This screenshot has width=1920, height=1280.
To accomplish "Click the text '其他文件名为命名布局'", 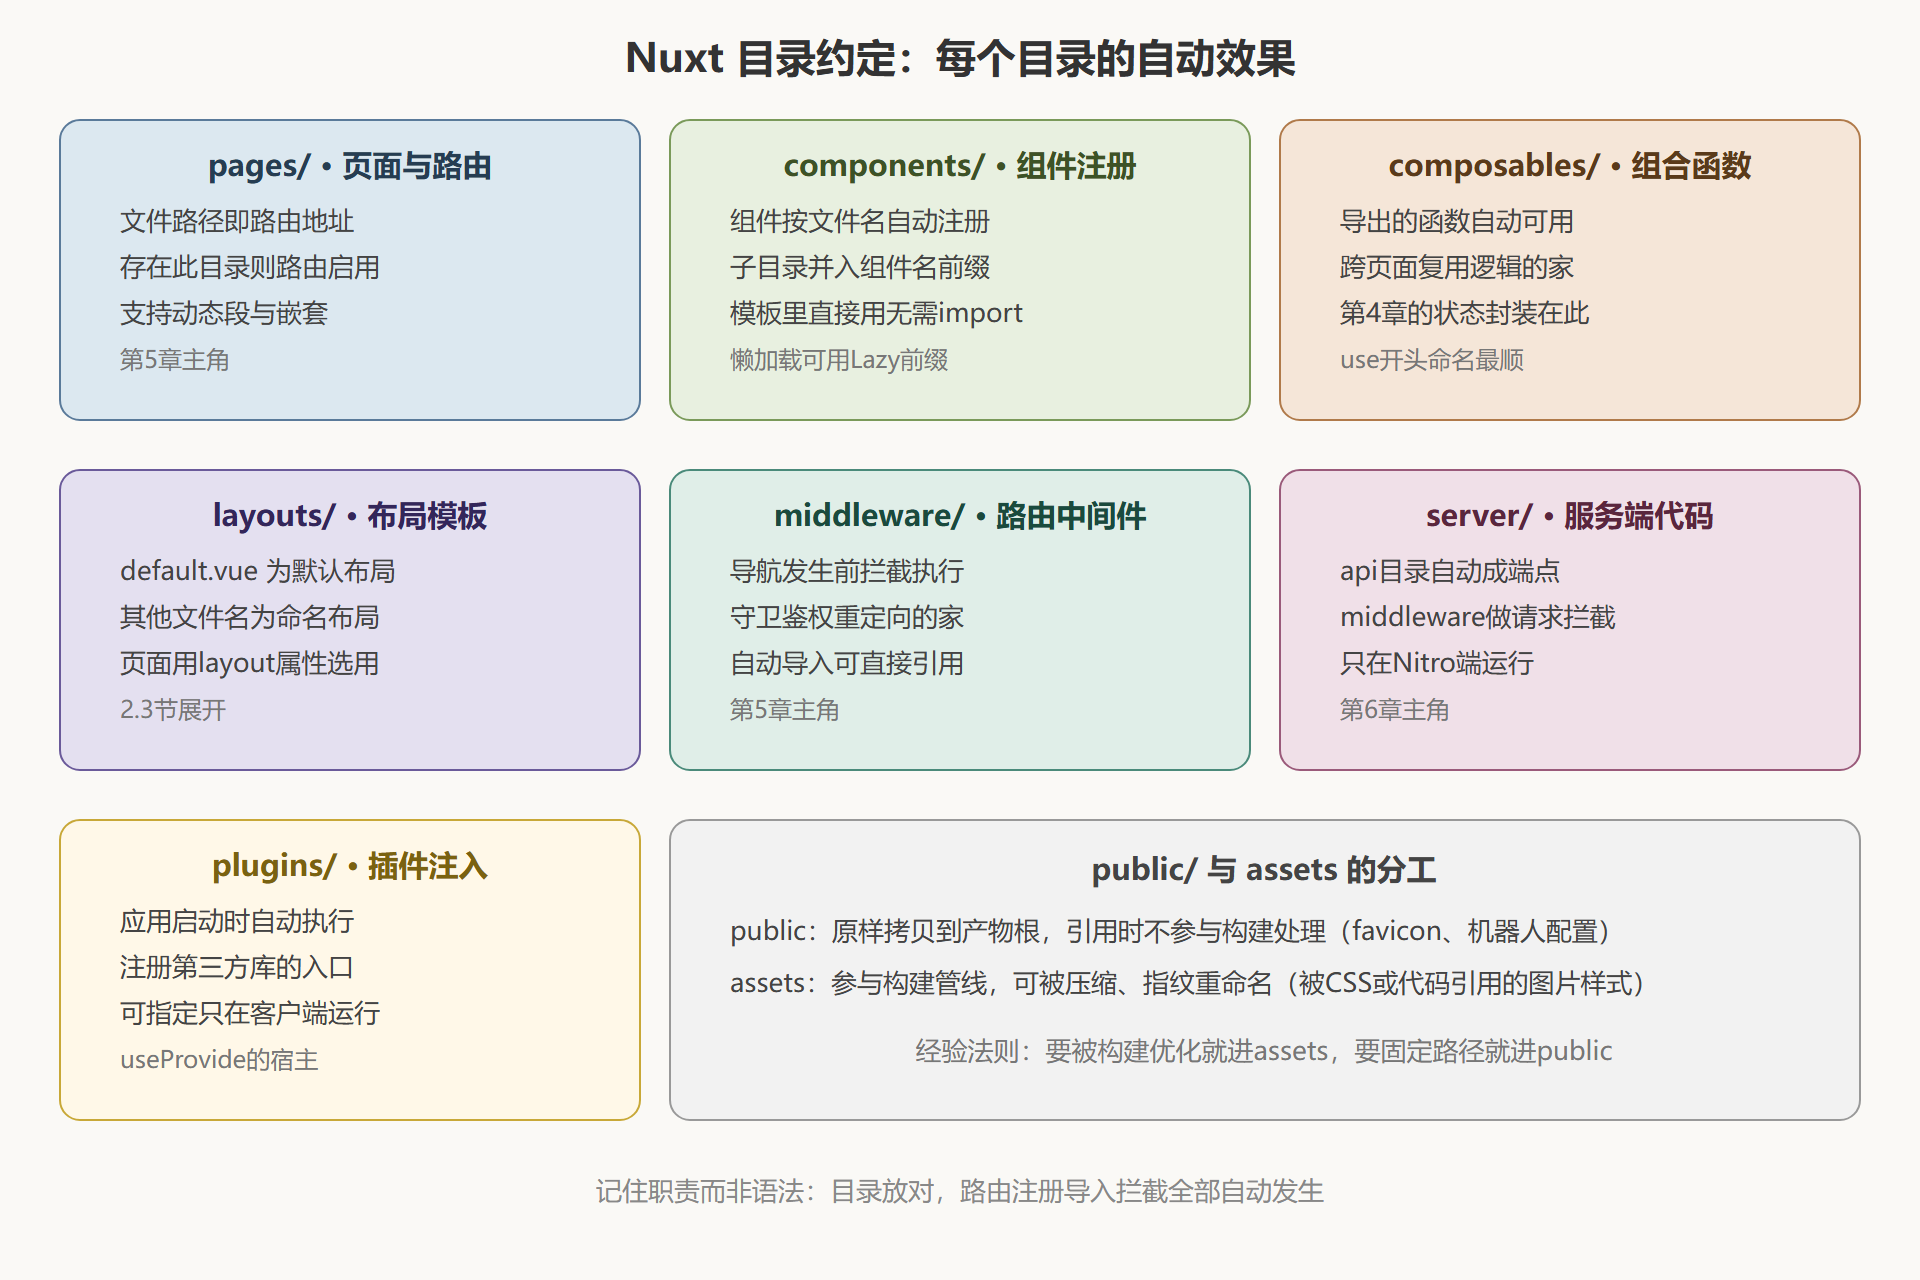I will coord(250,617).
